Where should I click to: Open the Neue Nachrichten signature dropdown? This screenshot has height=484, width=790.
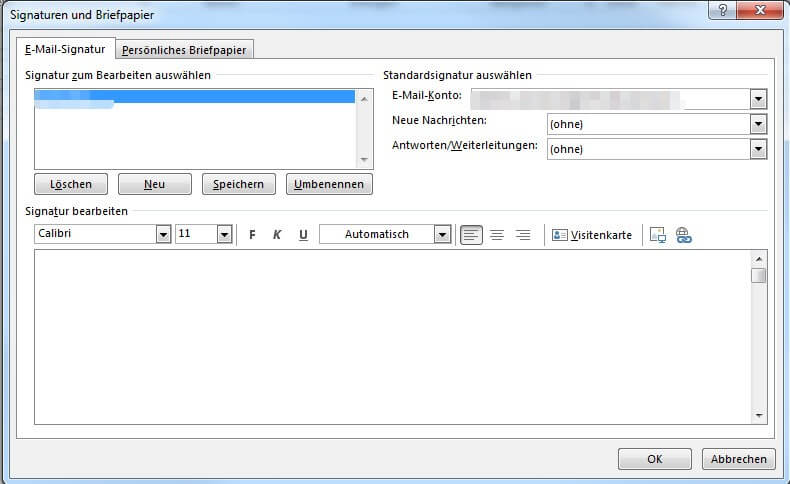(758, 124)
